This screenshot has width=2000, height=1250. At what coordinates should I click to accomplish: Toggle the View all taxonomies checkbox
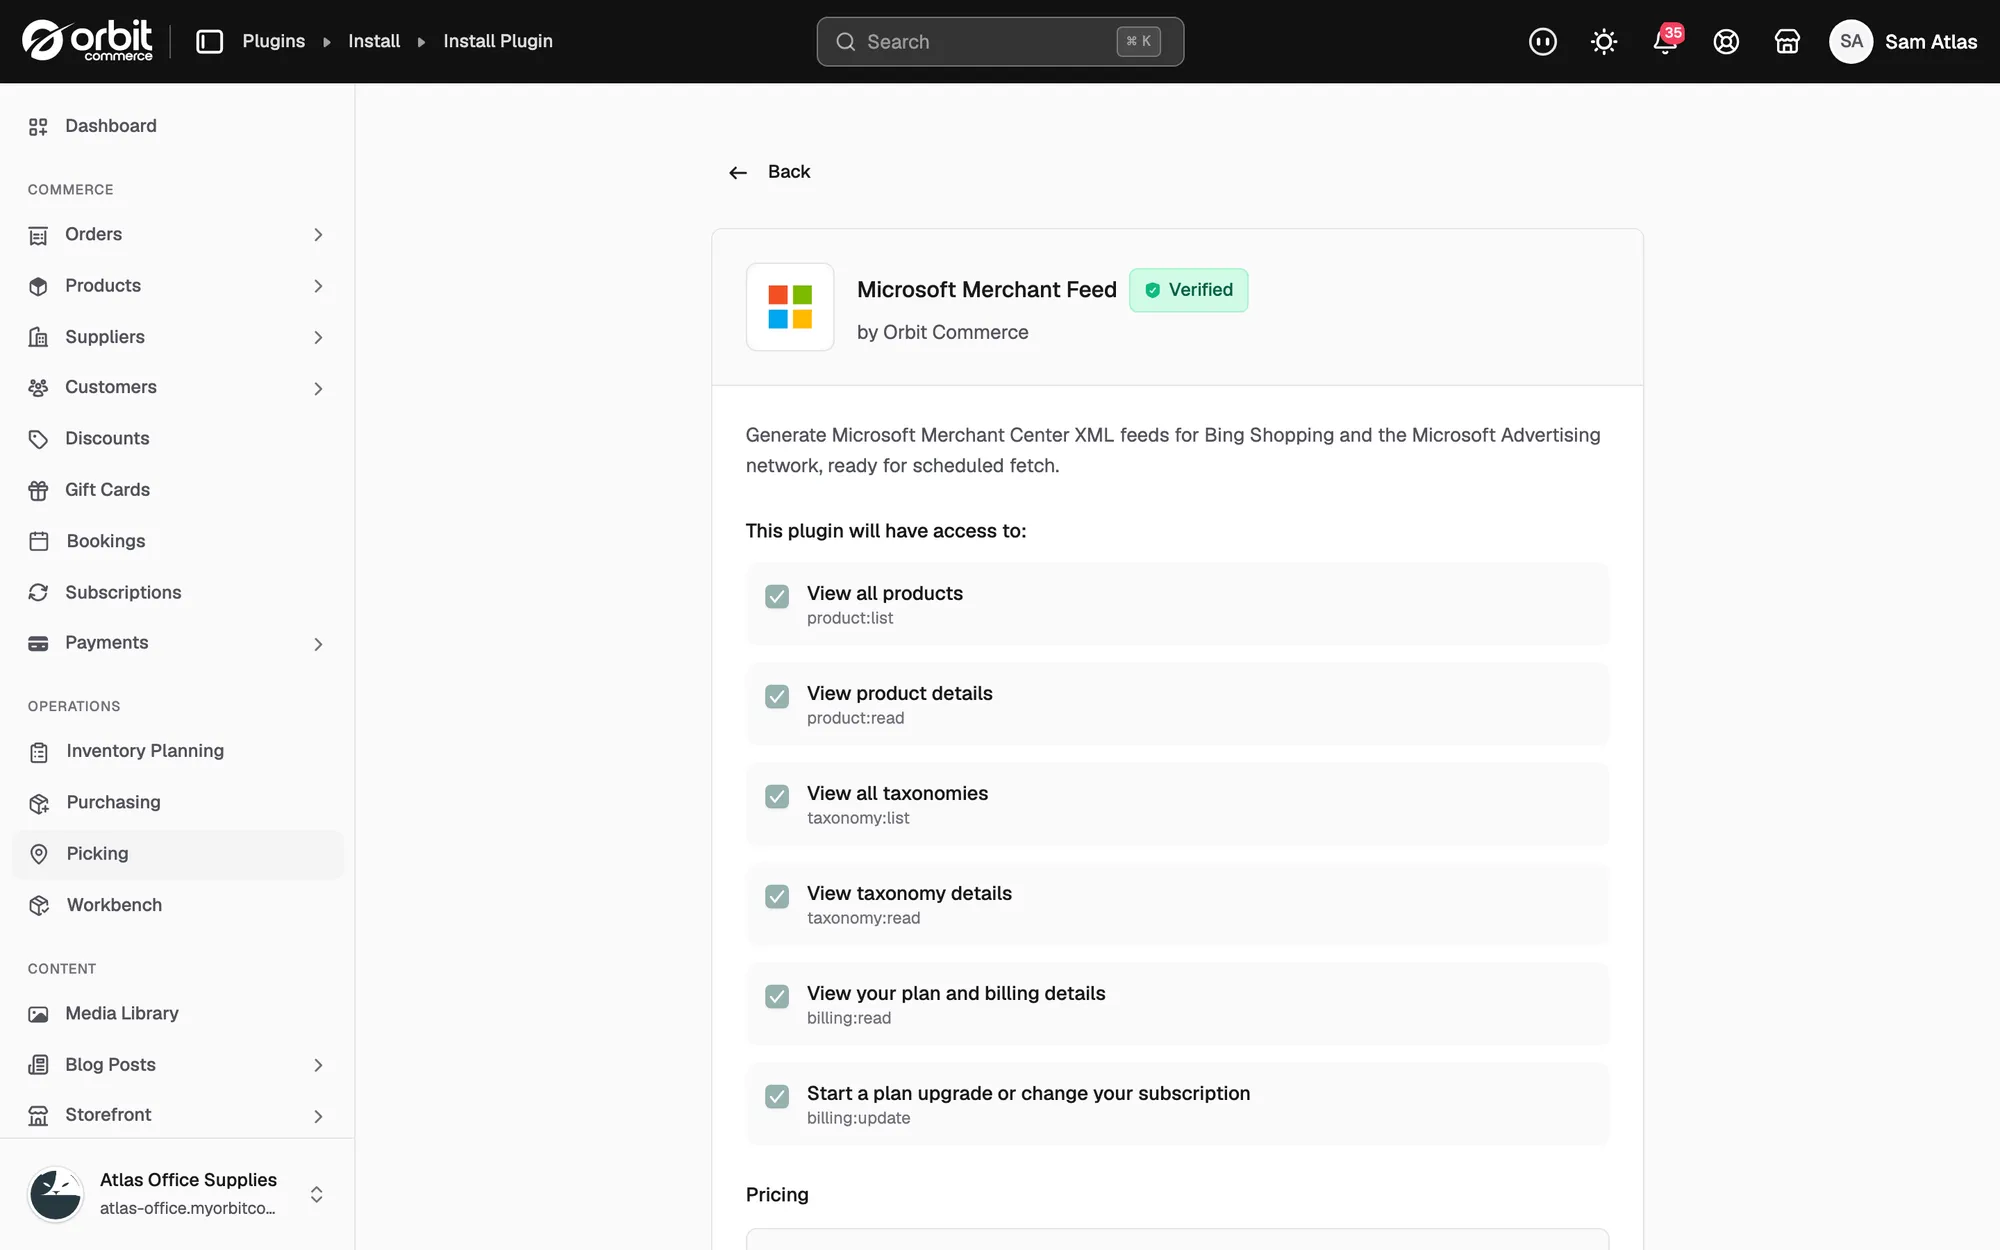(x=777, y=796)
